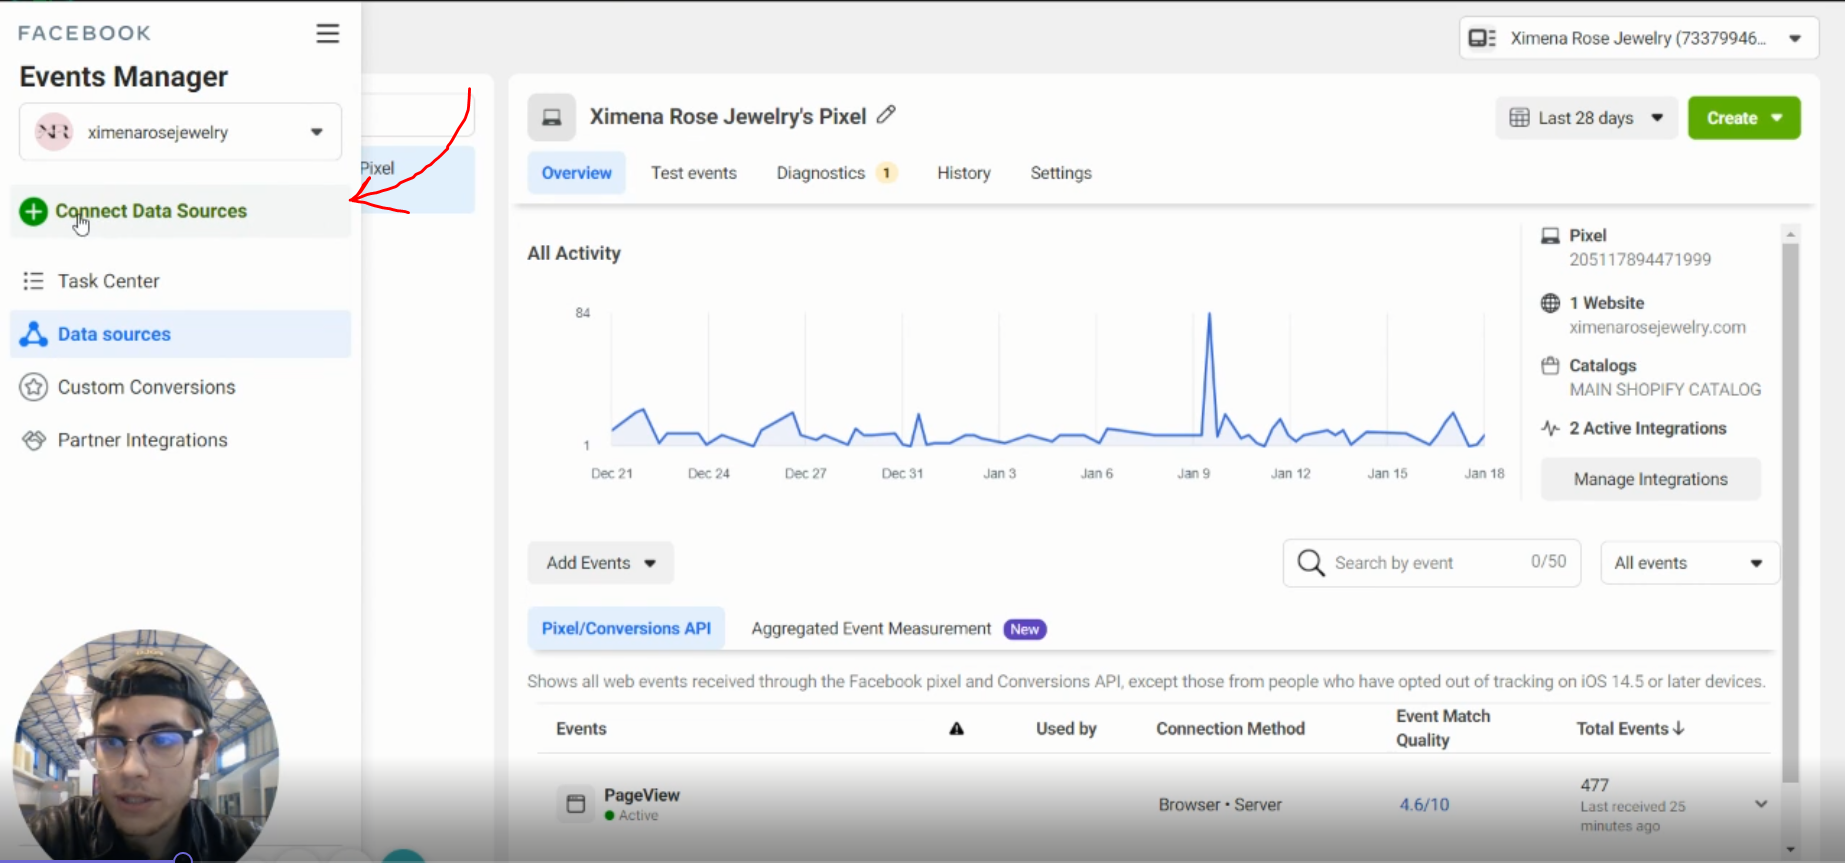Select the Pixel/Conversions API tab
Screen dimensions: 1845x863
[626, 629]
